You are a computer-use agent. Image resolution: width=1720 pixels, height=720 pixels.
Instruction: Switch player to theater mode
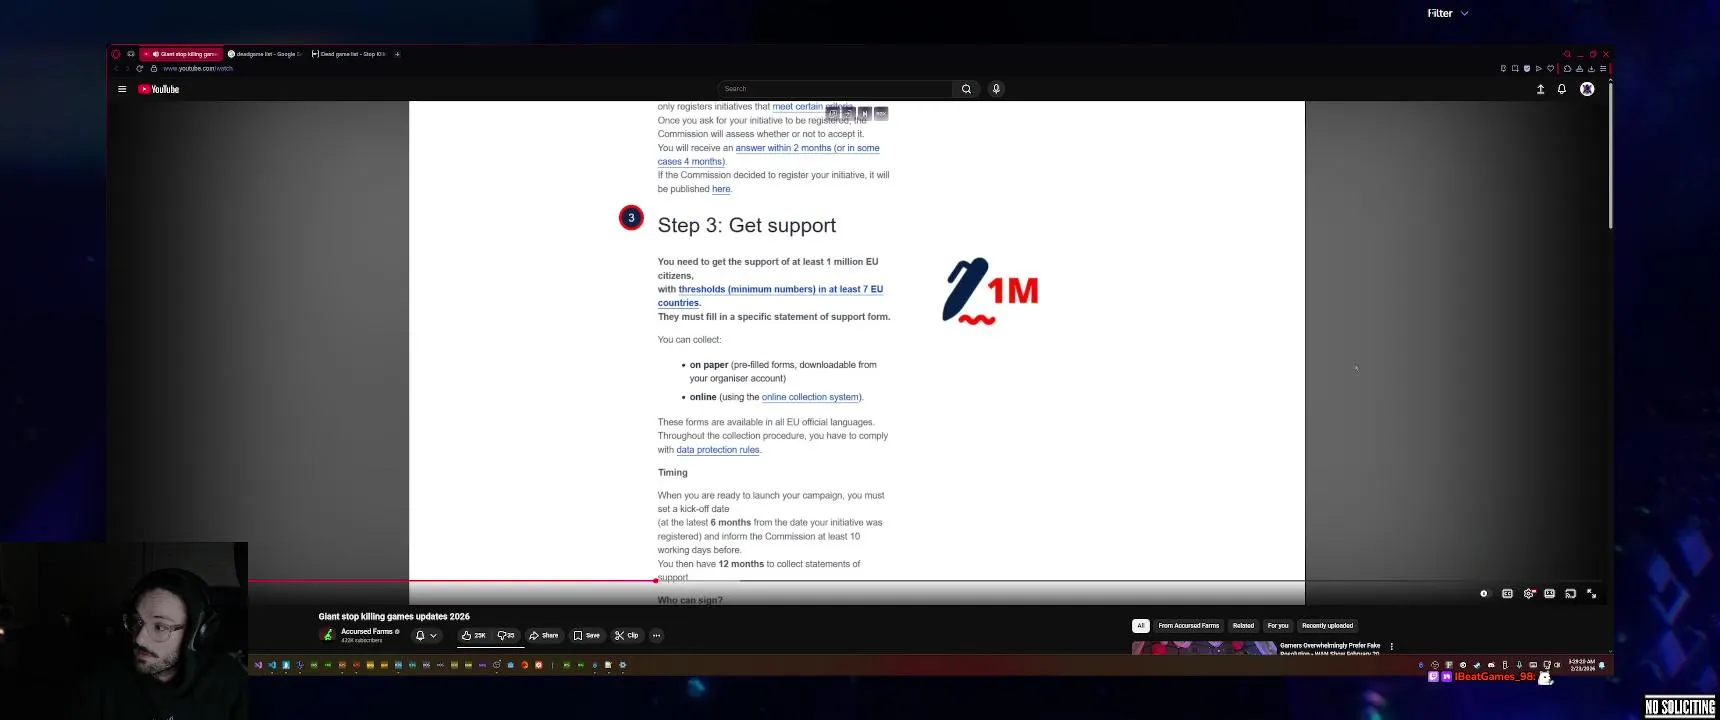pyautogui.click(x=1549, y=593)
